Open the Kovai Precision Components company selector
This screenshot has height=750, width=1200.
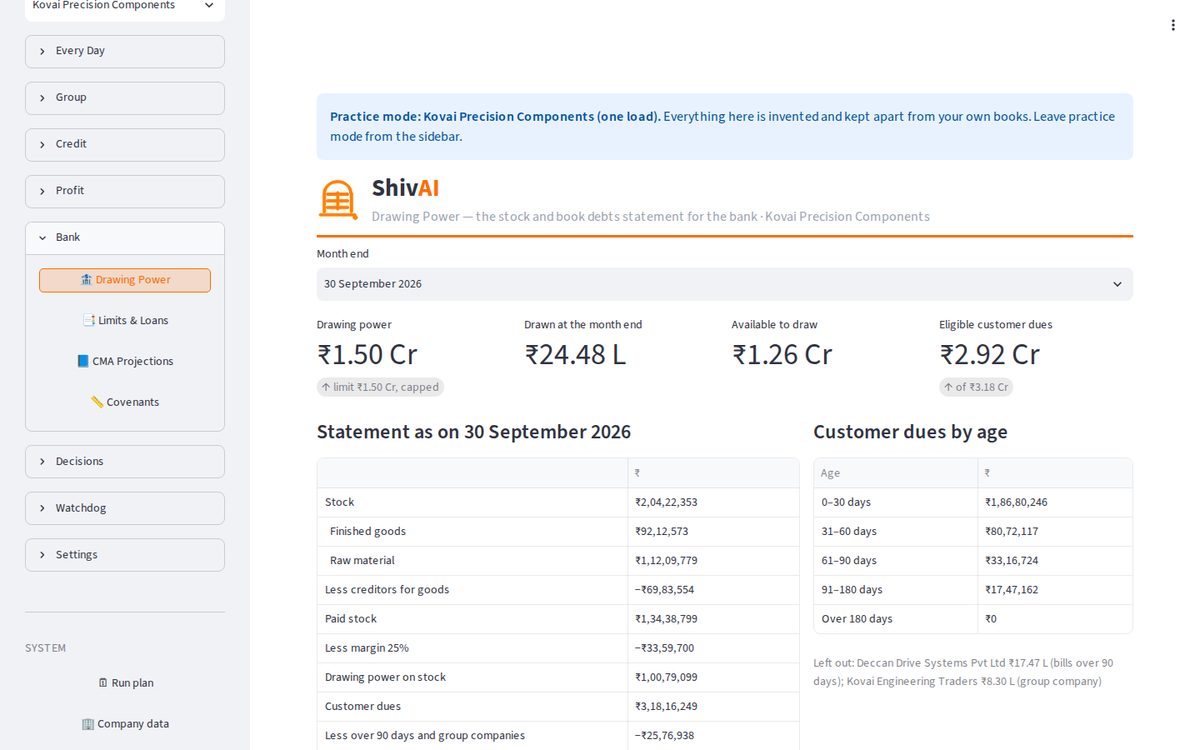point(125,6)
